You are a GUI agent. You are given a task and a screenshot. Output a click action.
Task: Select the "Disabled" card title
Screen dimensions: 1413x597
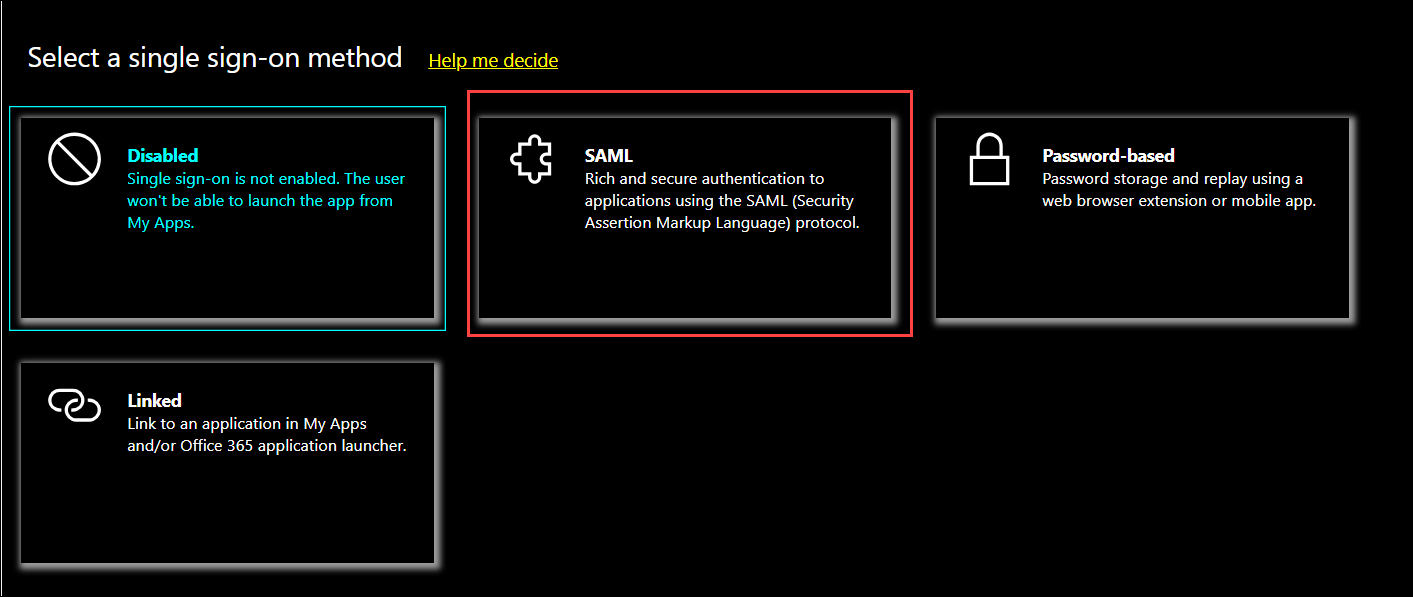coord(162,156)
